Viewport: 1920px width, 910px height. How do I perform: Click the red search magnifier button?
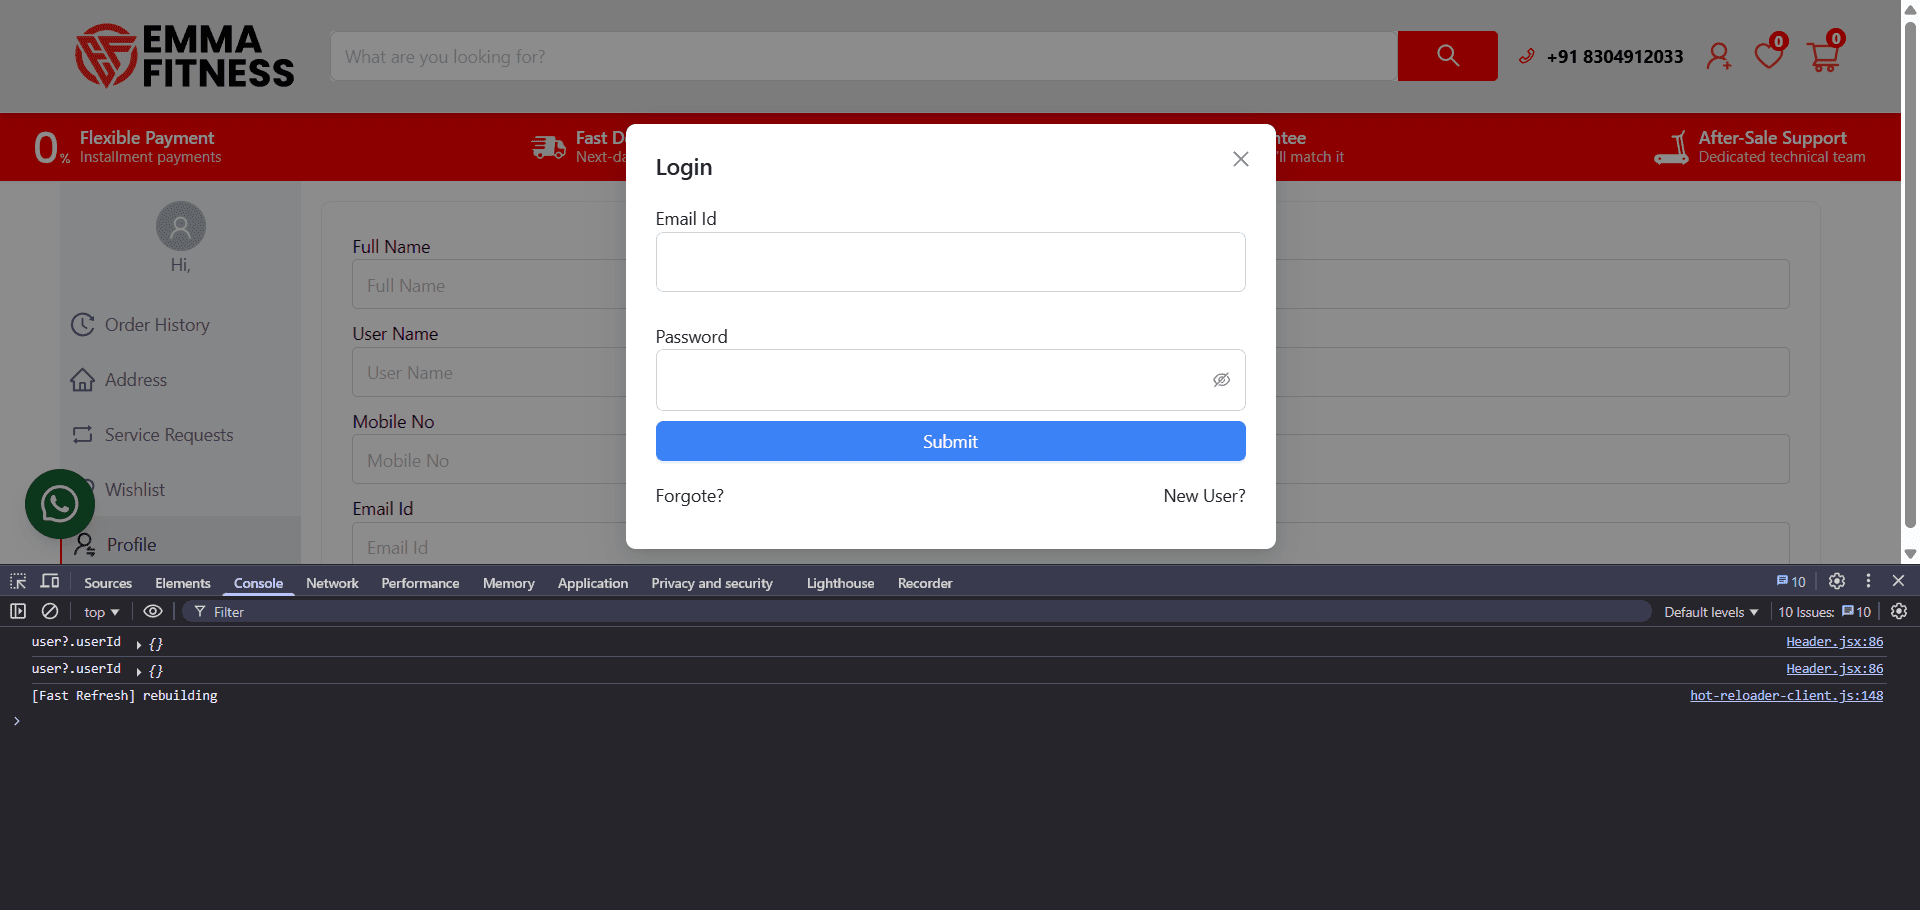pyautogui.click(x=1447, y=56)
